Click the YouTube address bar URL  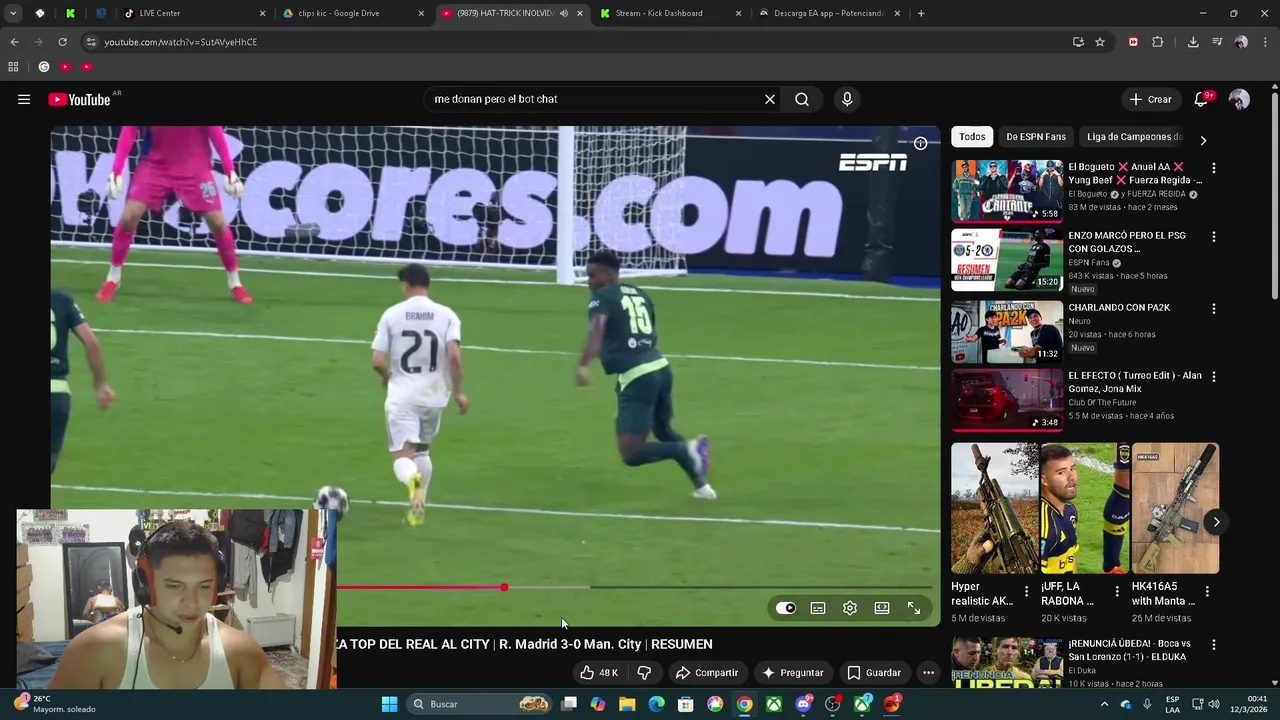pos(180,42)
